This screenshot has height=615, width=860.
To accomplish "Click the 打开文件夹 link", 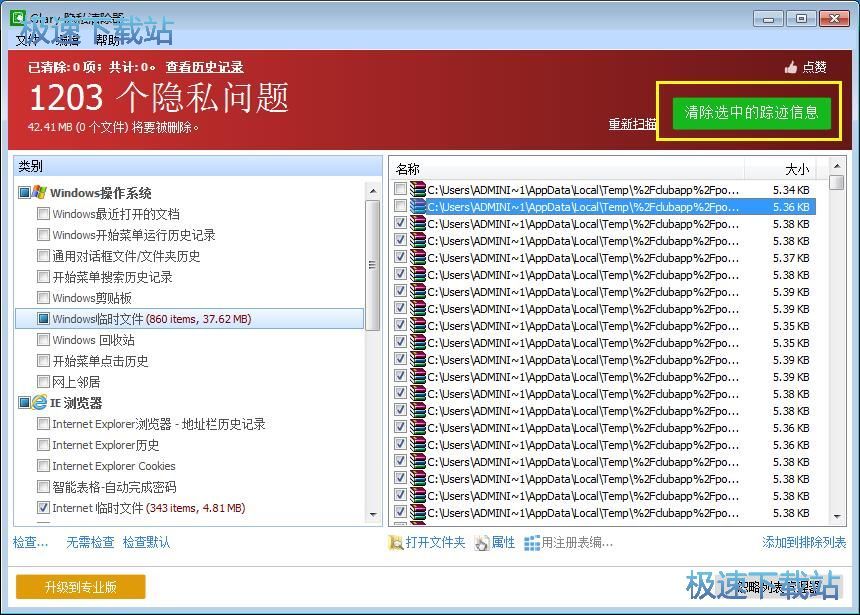I will [x=435, y=543].
